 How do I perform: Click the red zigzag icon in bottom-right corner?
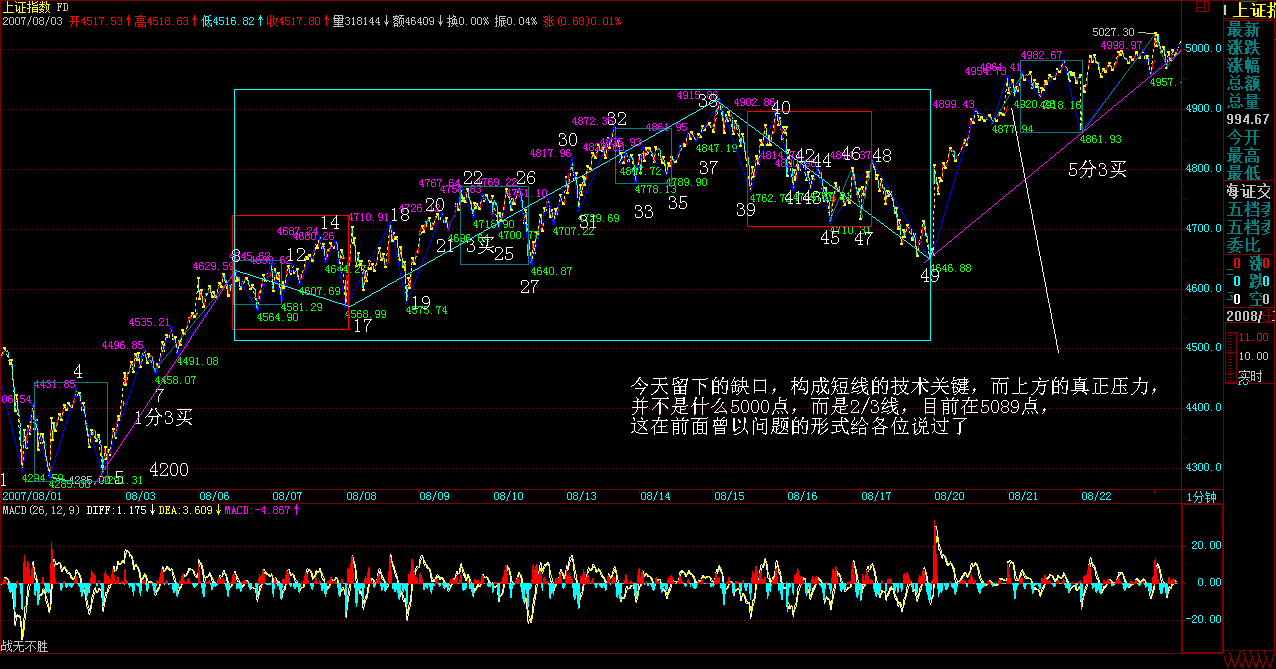pos(1251,661)
